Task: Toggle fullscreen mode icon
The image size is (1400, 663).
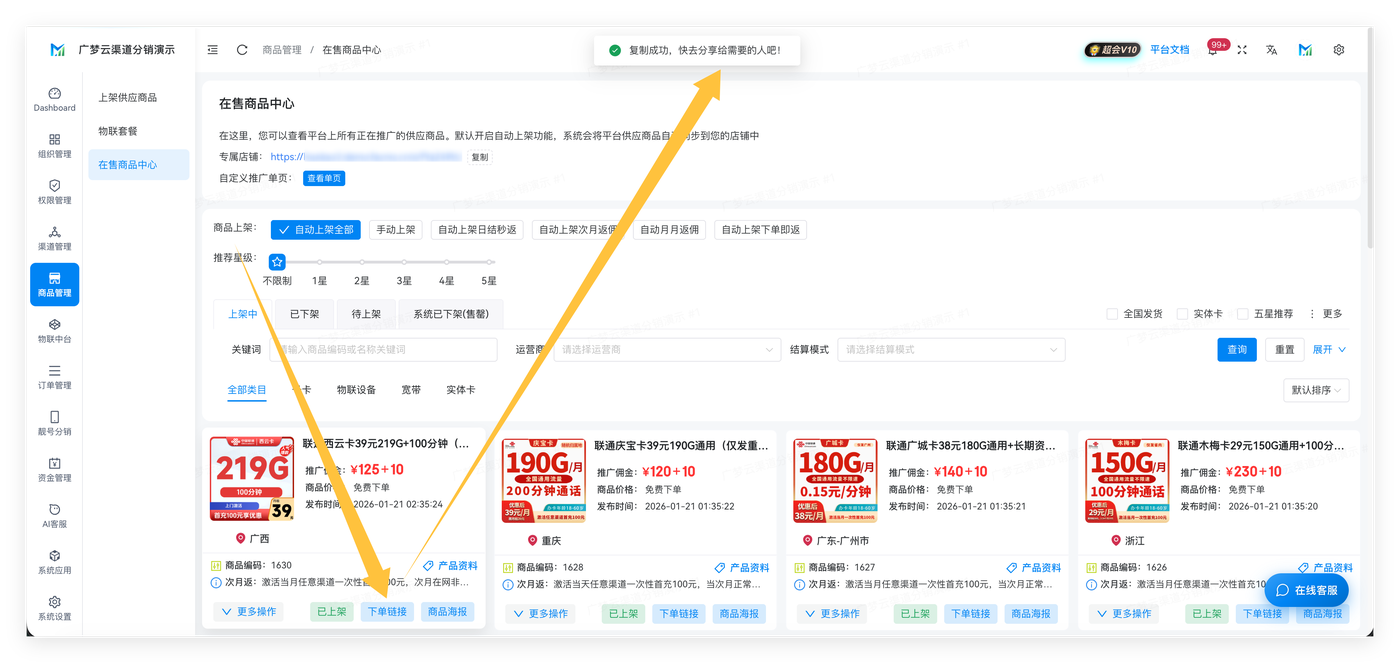Action: point(1242,50)
